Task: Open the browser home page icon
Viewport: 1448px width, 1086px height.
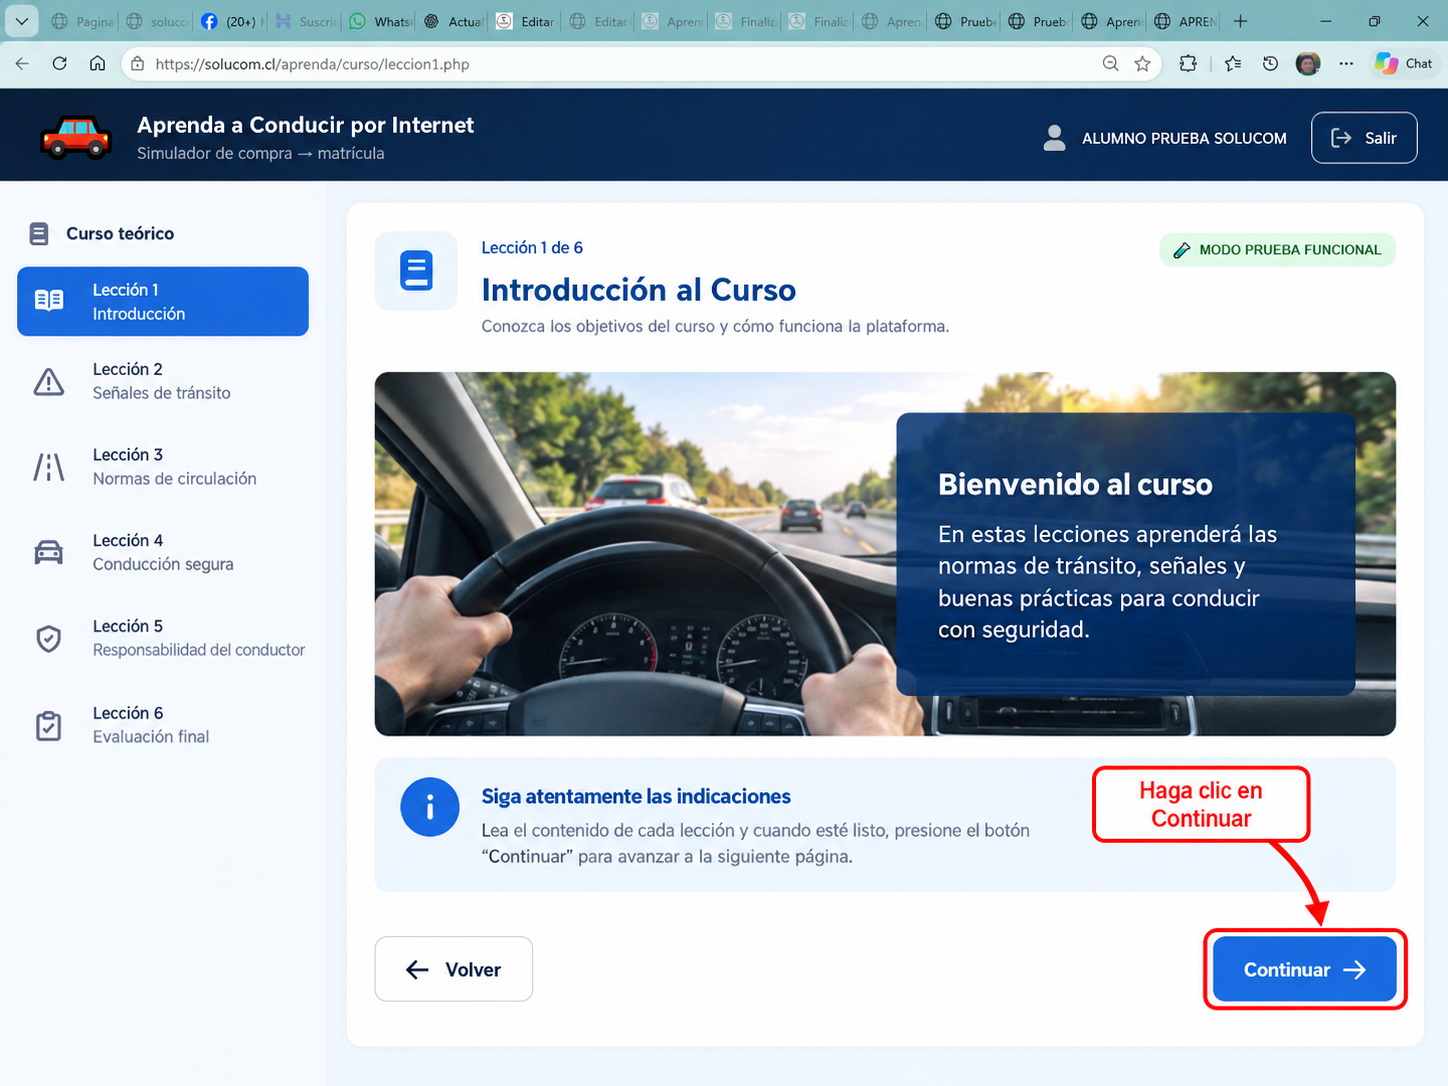Action: click(x=97, y=63)
